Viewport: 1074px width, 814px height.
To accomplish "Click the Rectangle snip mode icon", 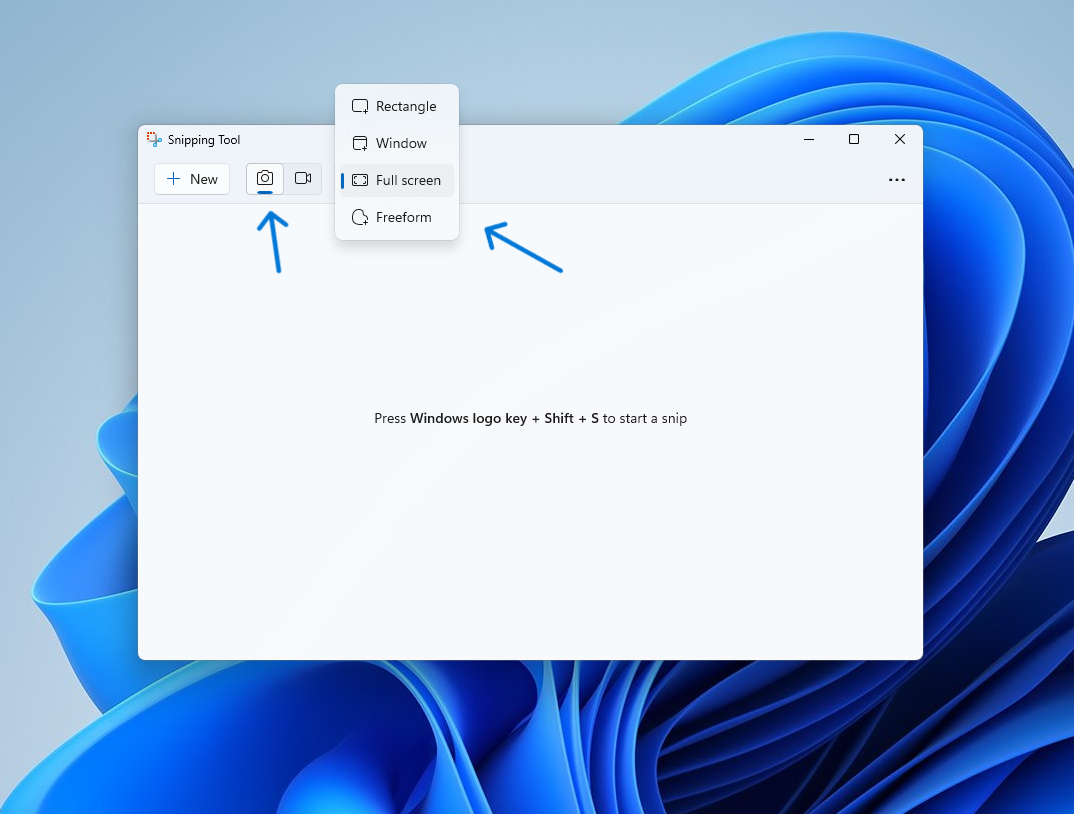I will point(359,105).
